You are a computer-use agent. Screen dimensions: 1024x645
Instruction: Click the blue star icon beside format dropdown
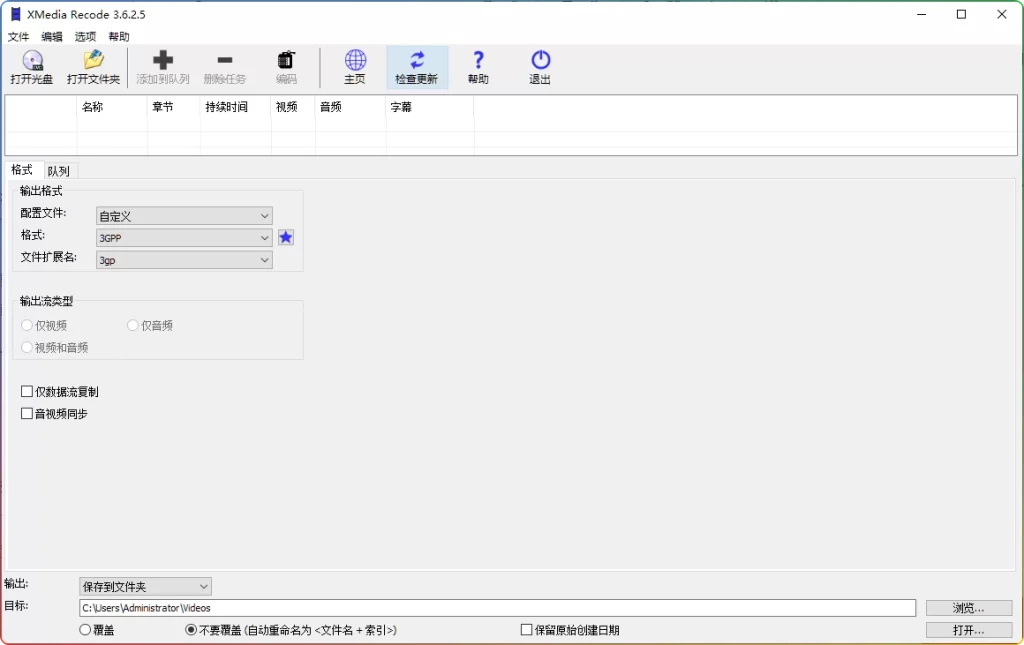(286, 237)
